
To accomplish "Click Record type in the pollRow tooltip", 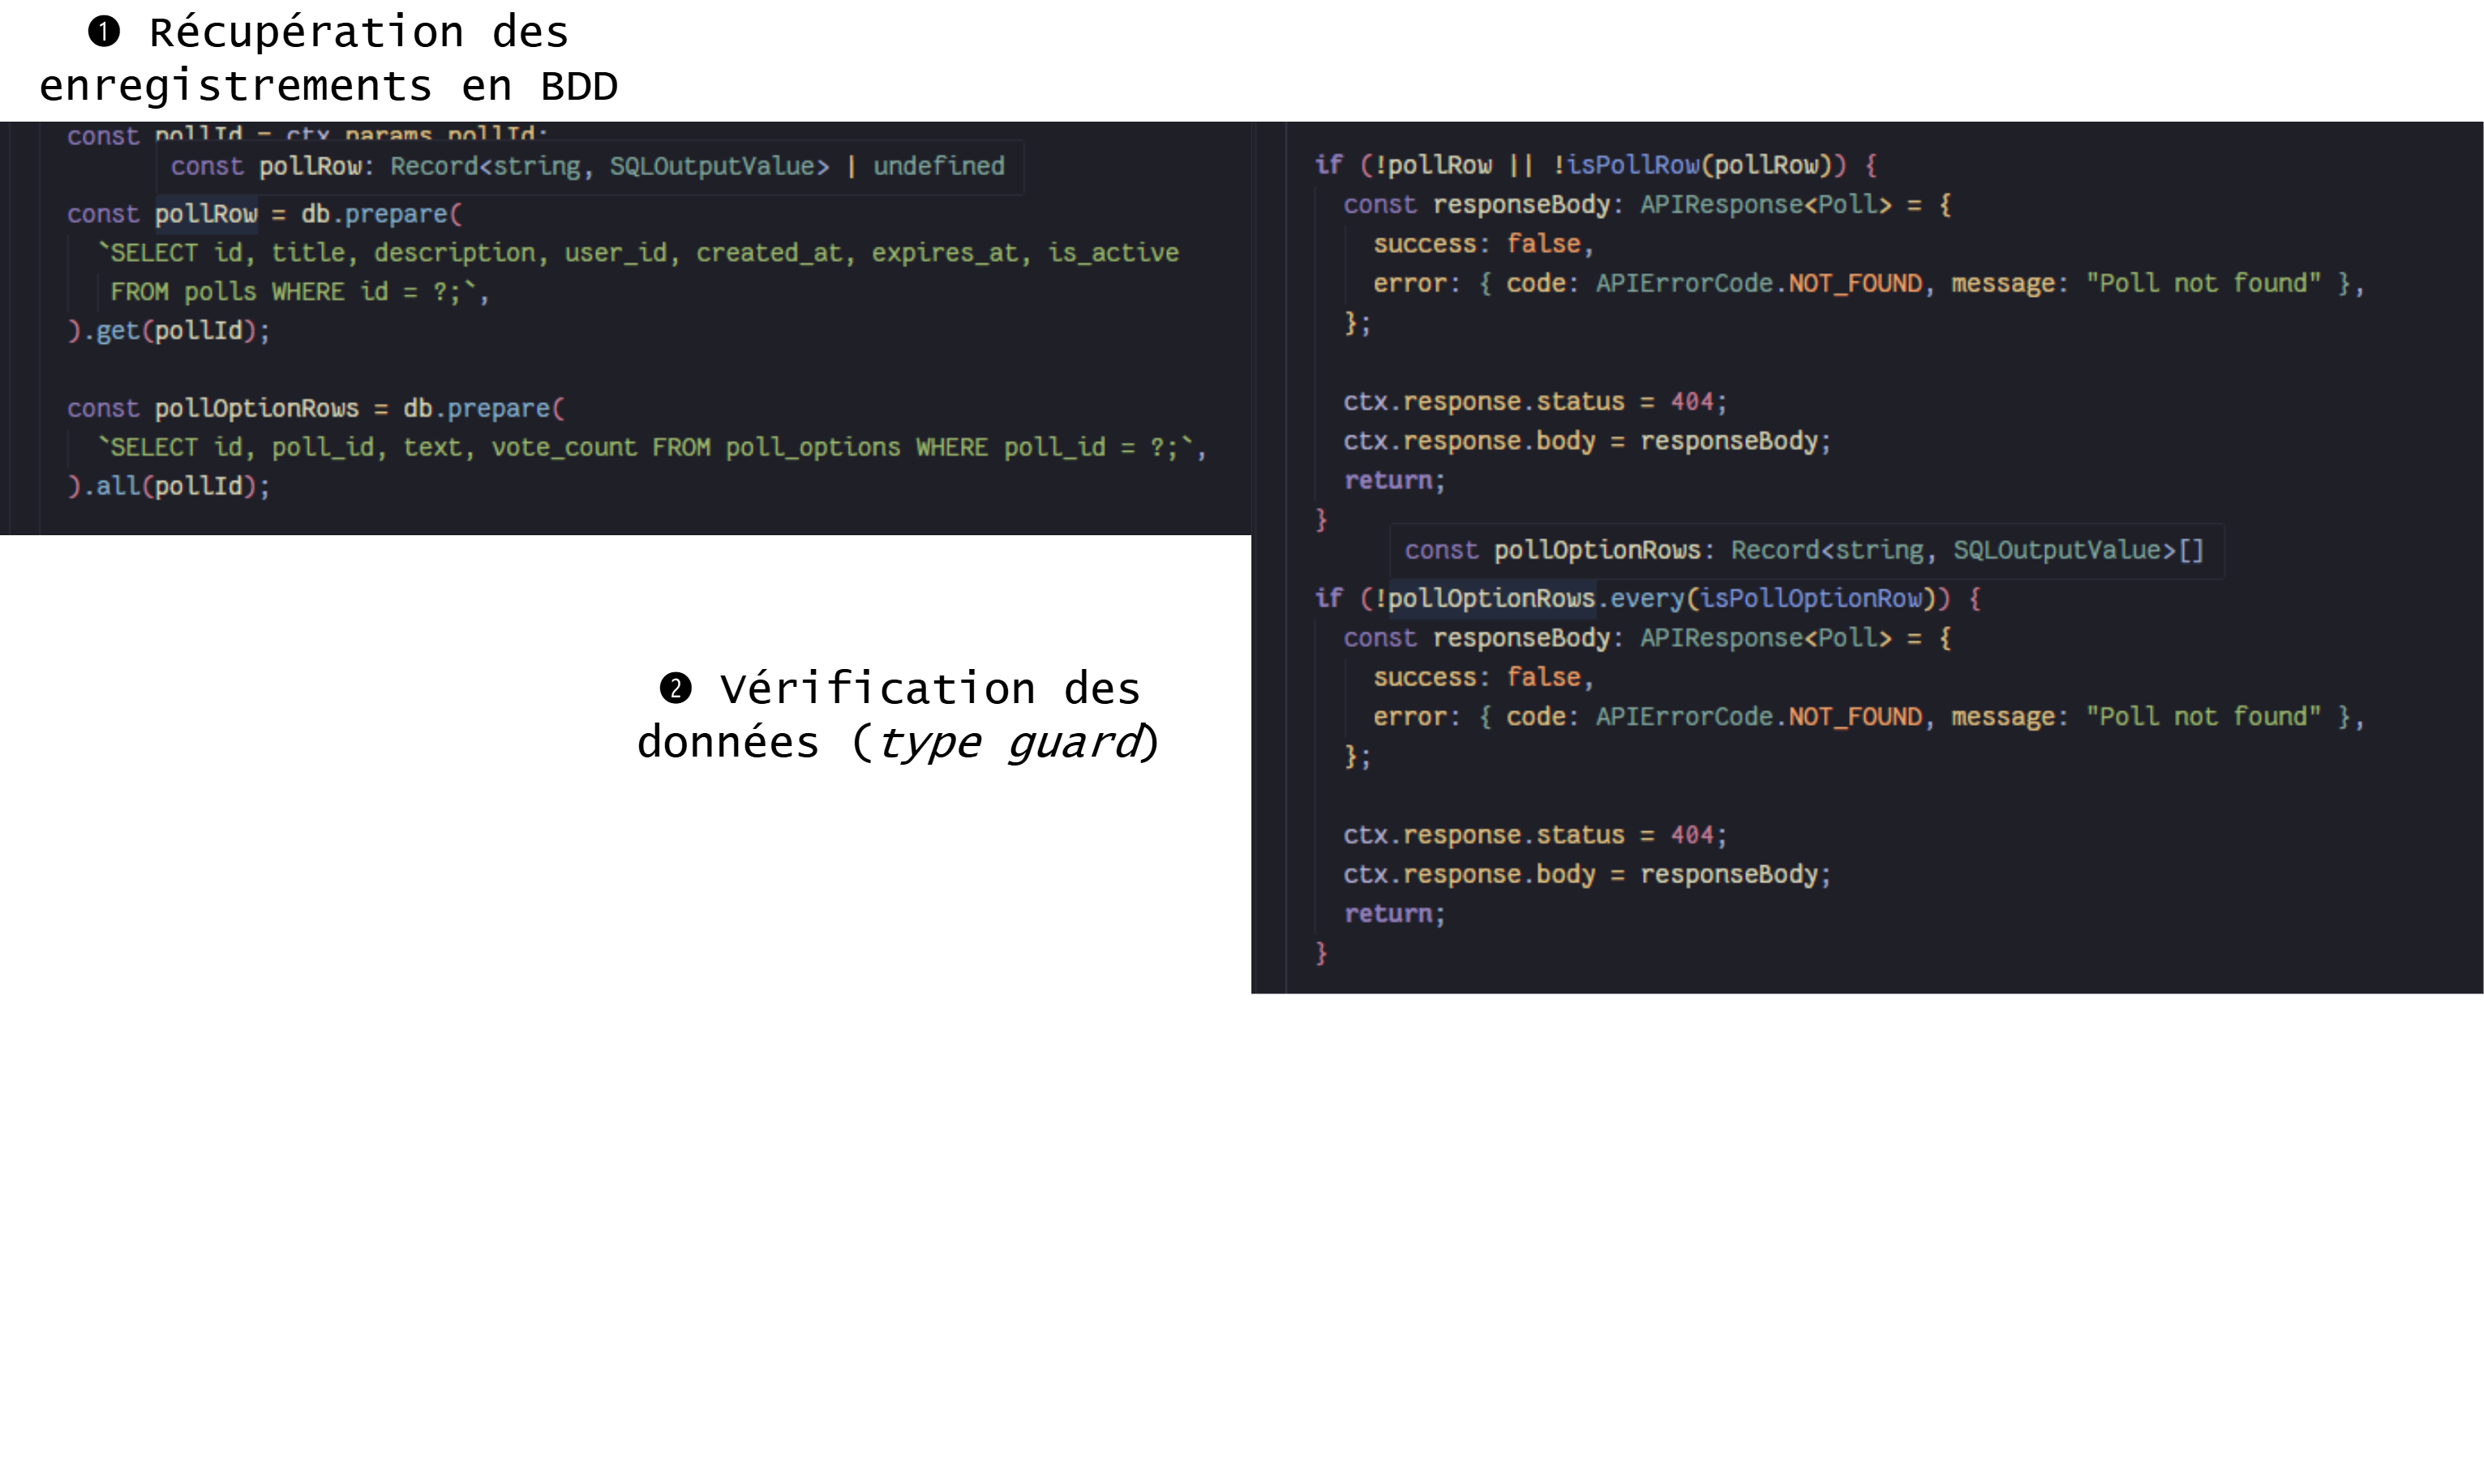I will point(433,166).
